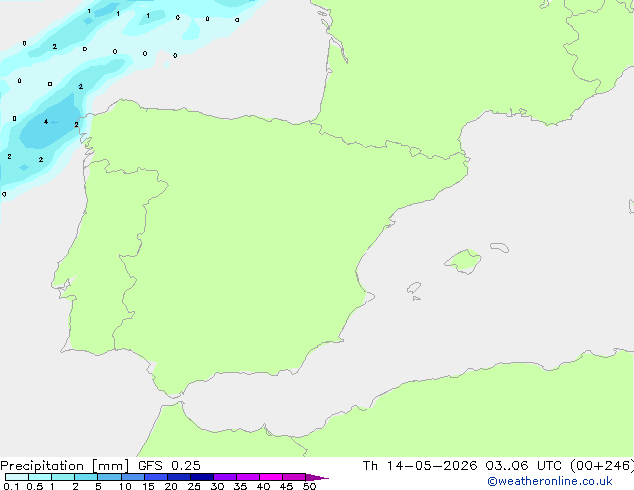Click the Menorca island outline

tap(500, 247)
